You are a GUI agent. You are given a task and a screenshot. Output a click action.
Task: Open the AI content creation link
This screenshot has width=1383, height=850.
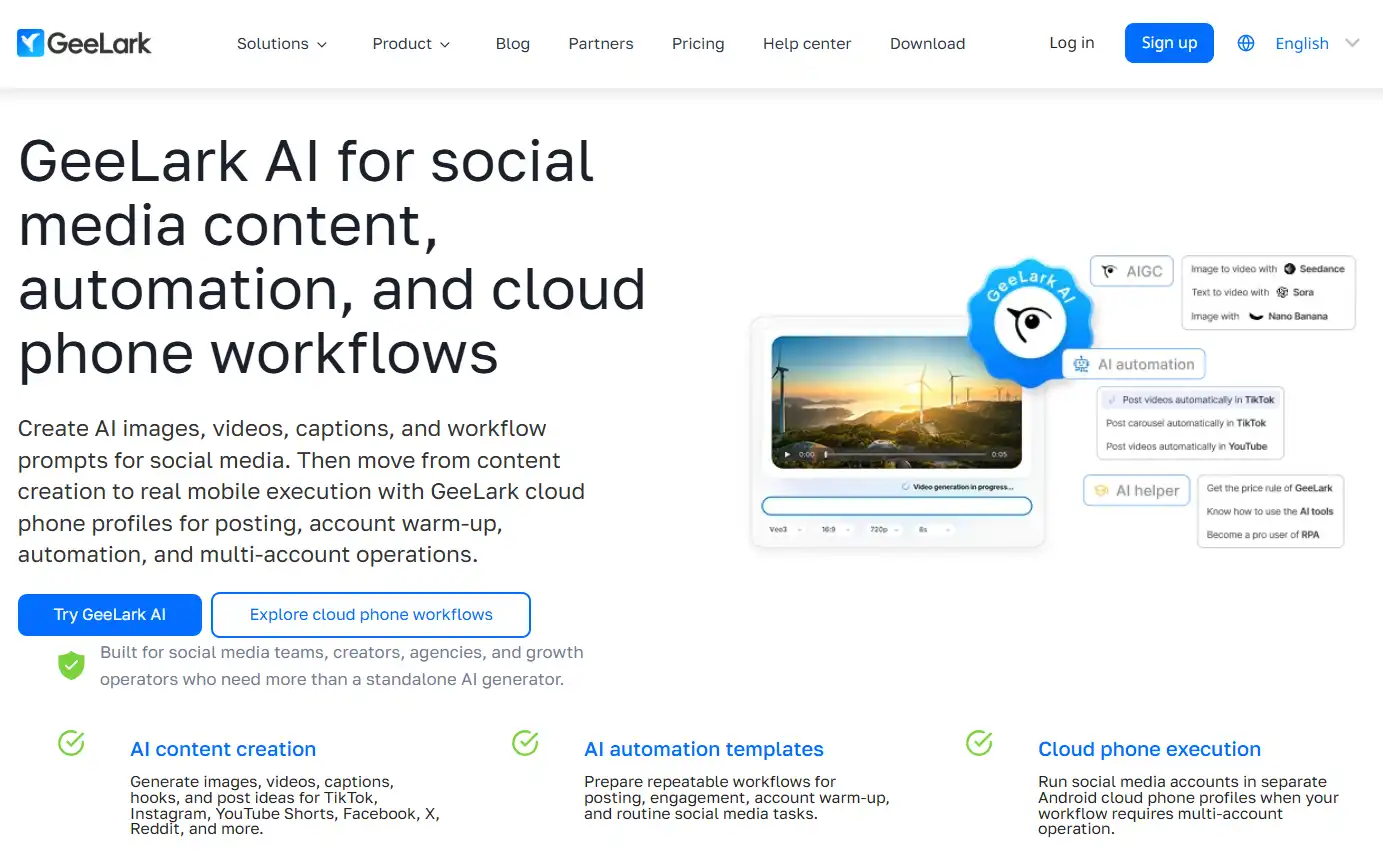[223, 749]
